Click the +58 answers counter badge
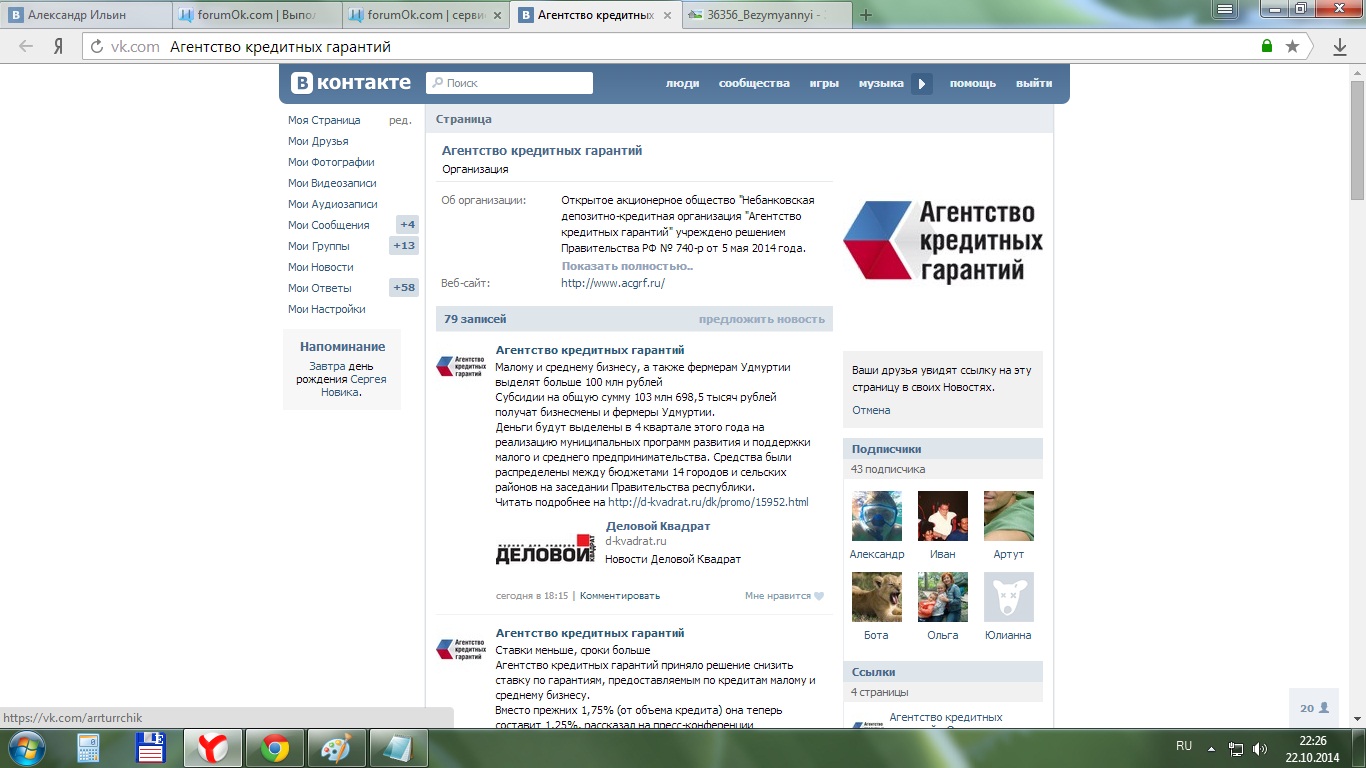The width and height of the screenshot is (1366, 768). point(404,288)
